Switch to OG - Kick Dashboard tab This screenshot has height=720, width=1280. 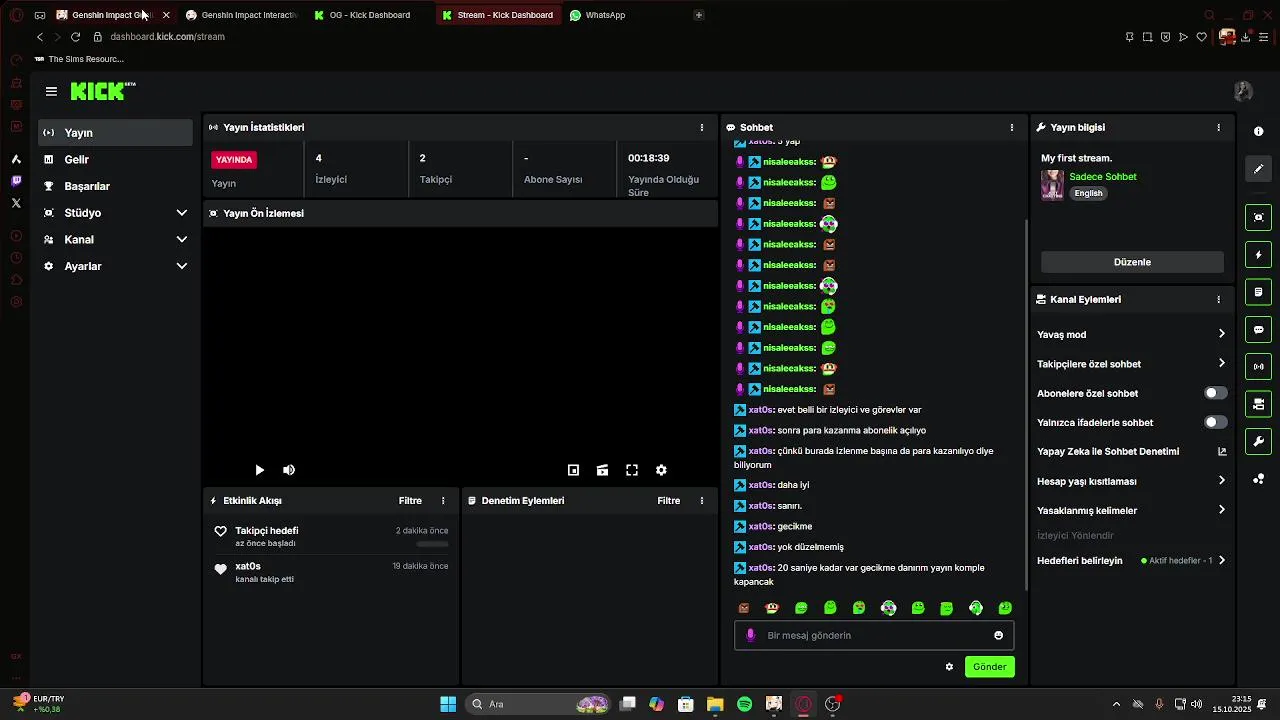(369, 15)
